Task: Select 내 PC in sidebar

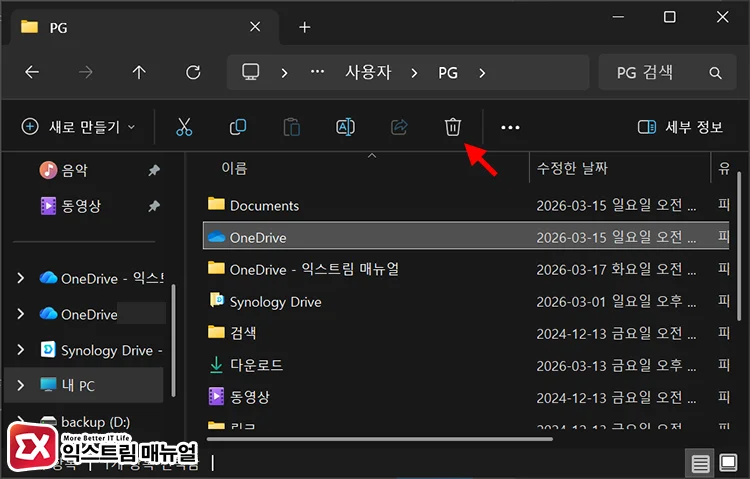Action: (x=67, y=385)
